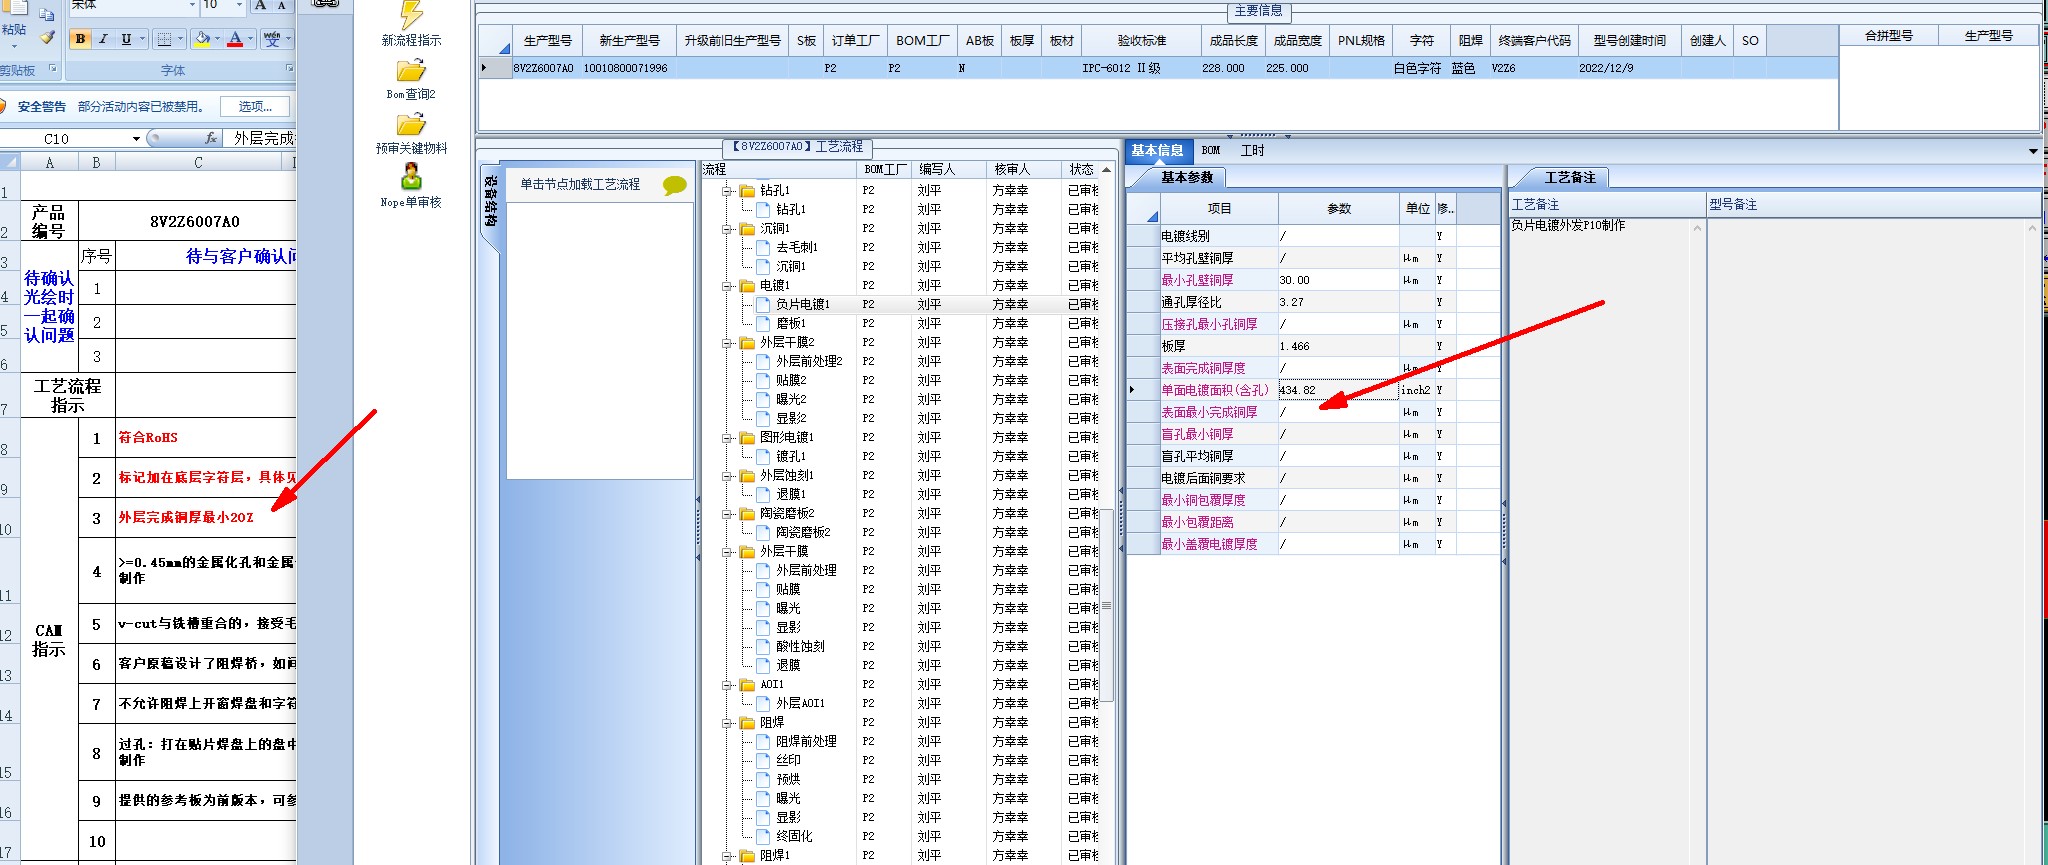Click the cell borders icon
This screenshot has width=2048, height=865.
pos(165,39)
